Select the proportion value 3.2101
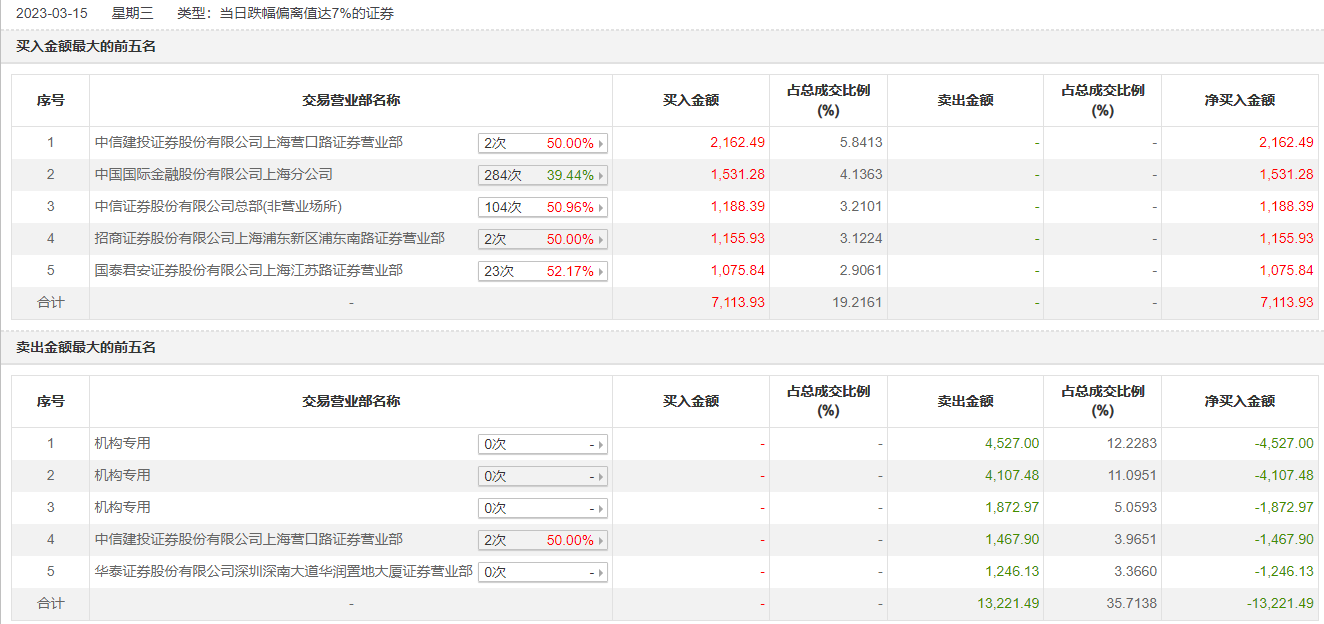The height and width of the screenshot is (624, 1324). pos(860,207)
